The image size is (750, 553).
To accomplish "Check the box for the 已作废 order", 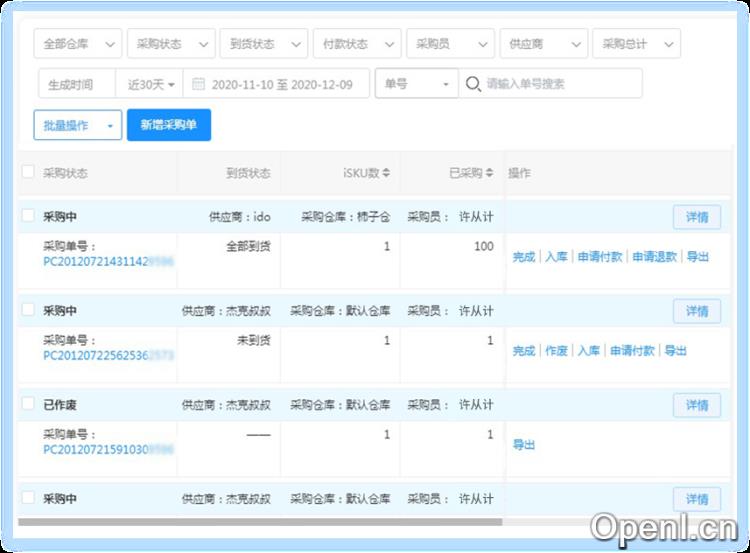I will (28, 404).
